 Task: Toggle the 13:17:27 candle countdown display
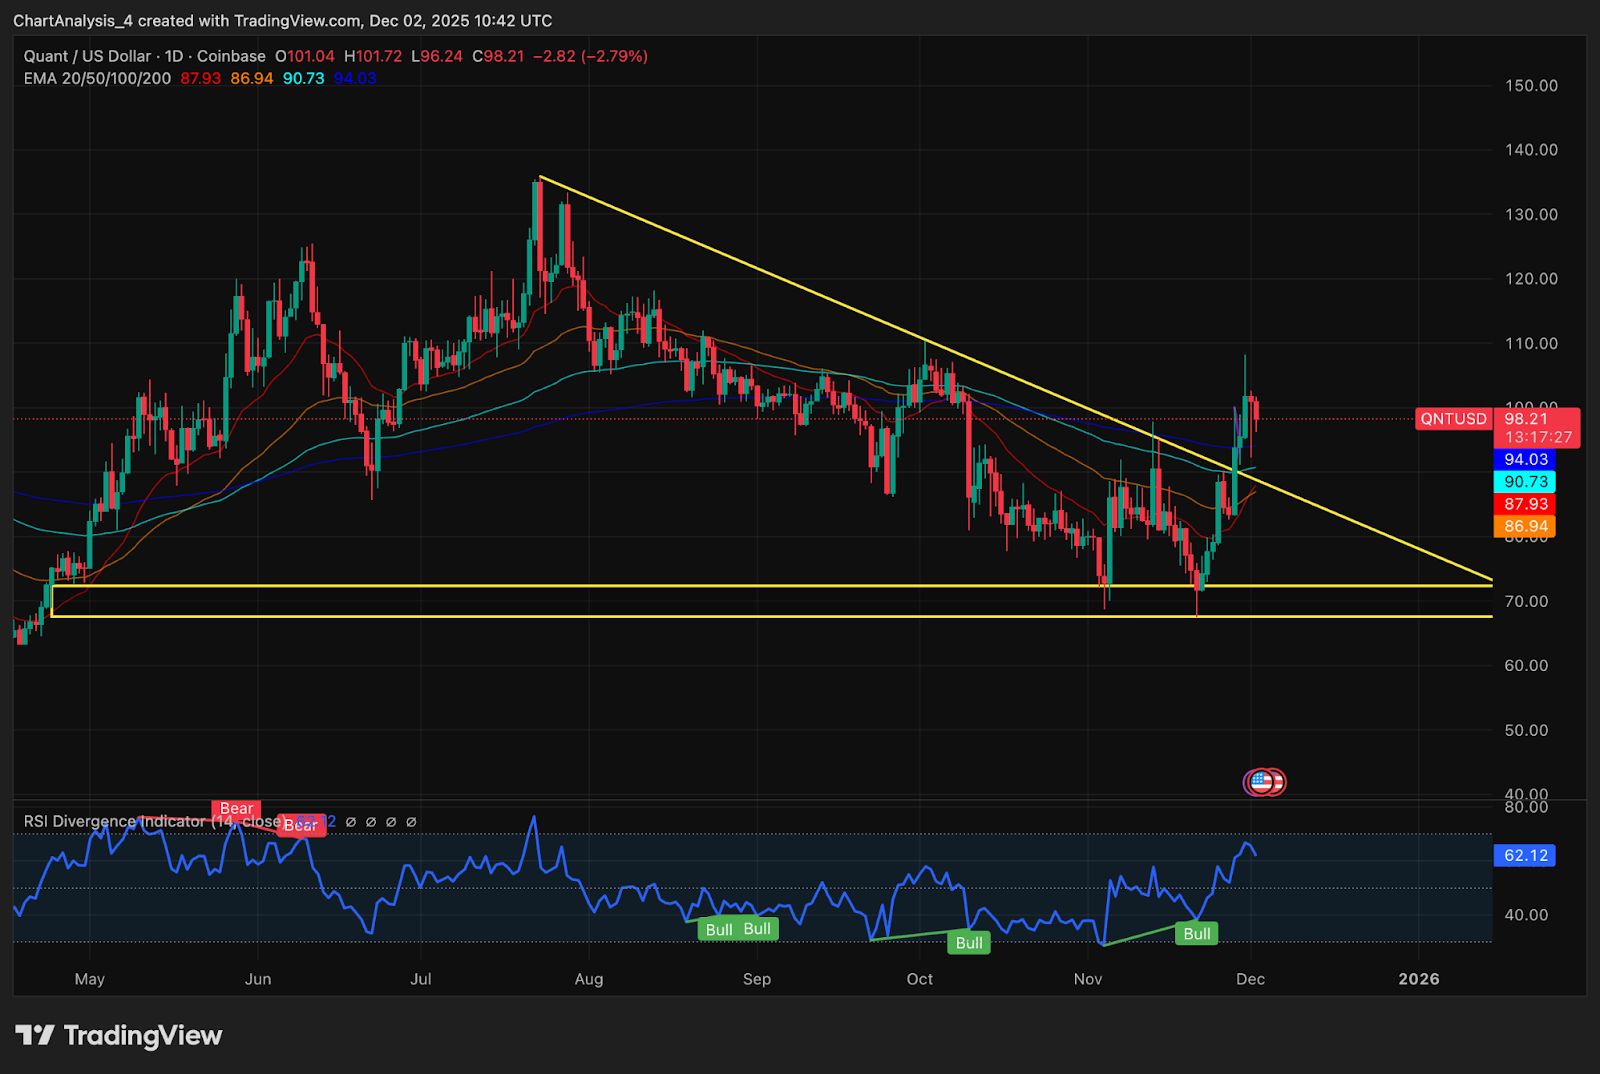tap(1537, 435)
